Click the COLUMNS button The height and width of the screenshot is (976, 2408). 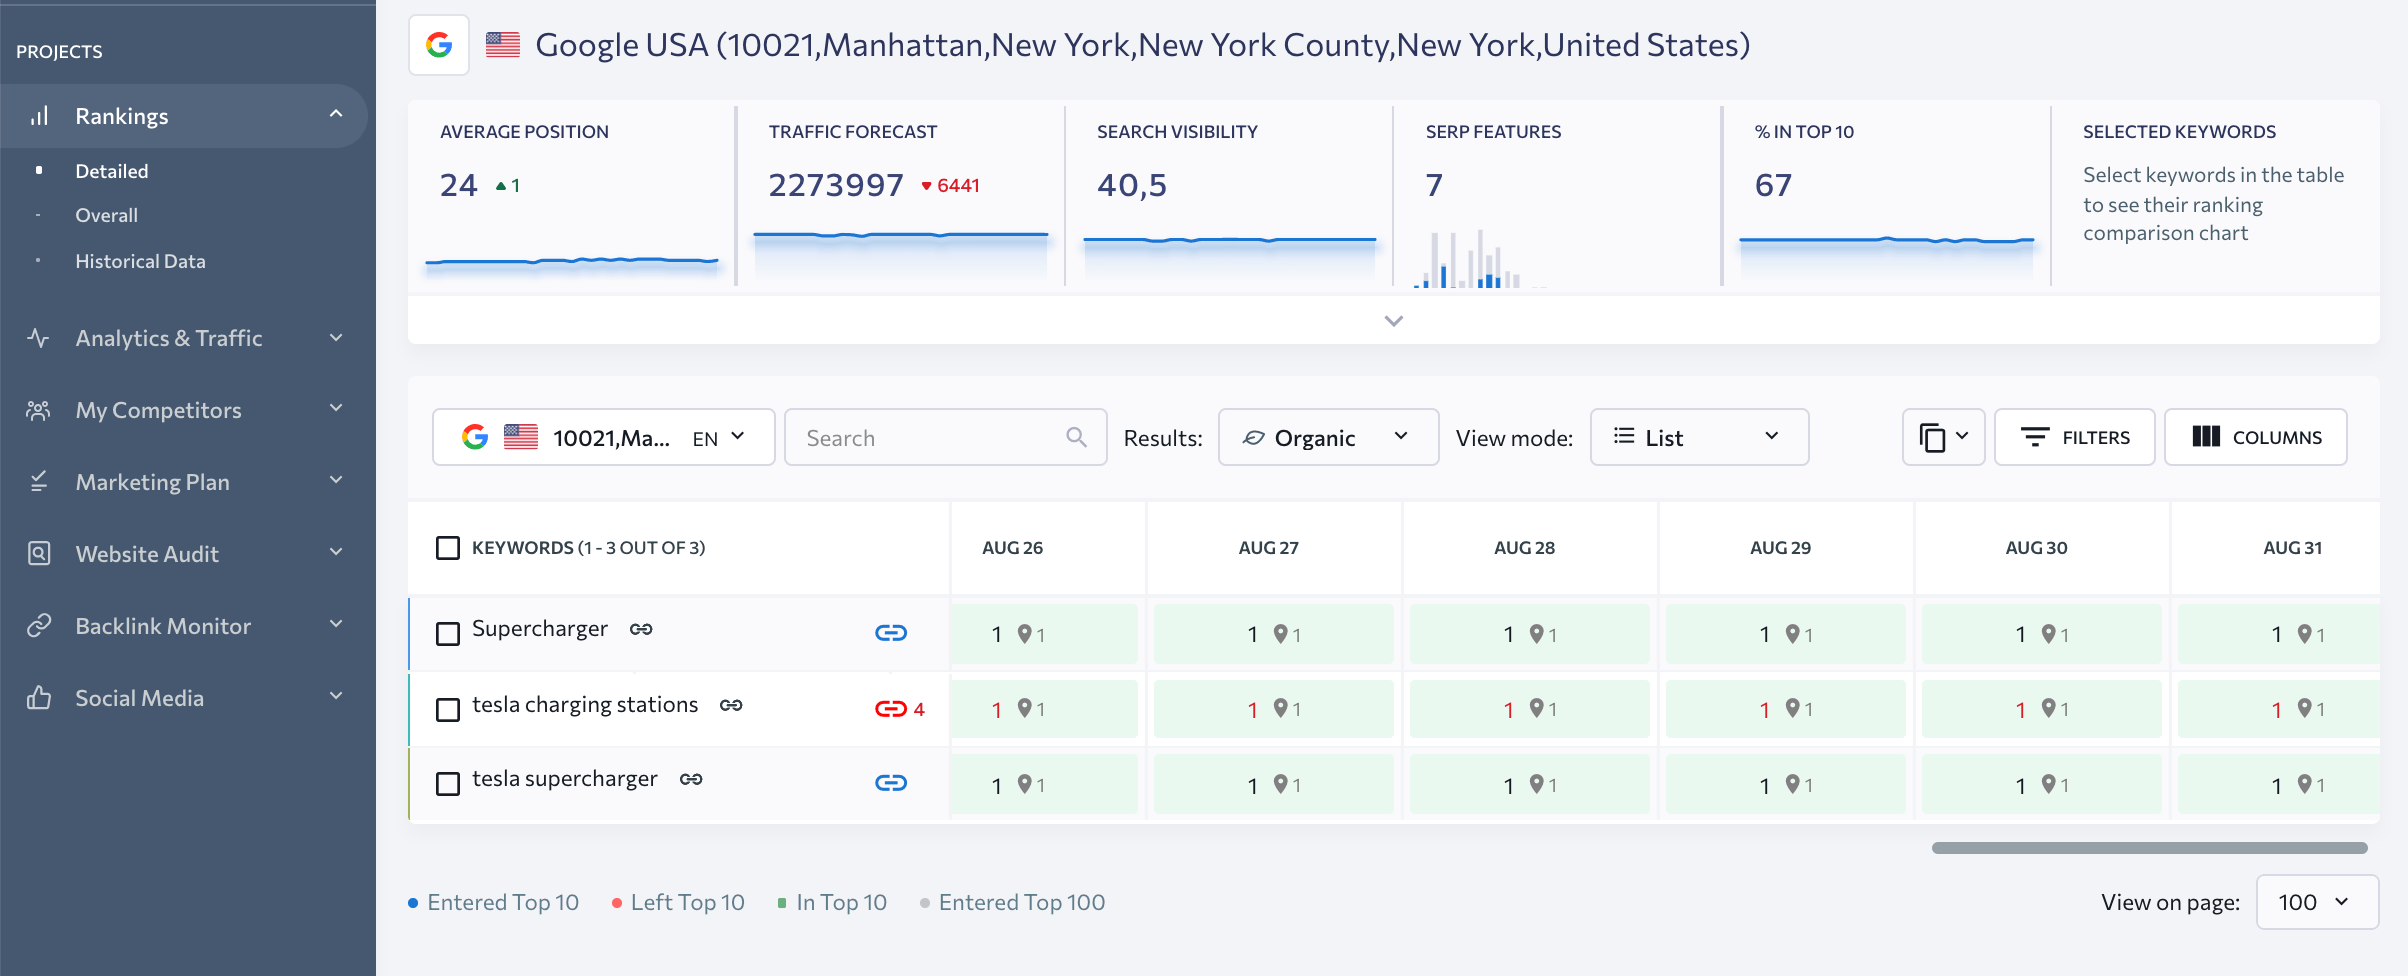[2256, 437]
